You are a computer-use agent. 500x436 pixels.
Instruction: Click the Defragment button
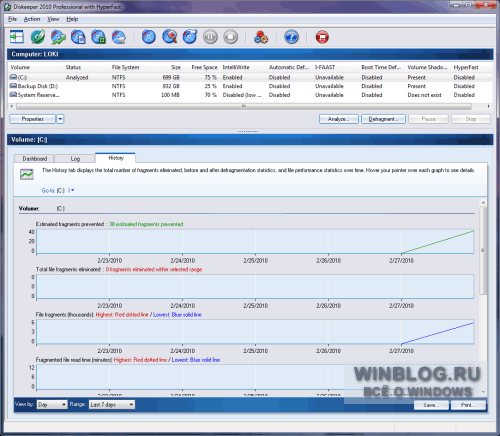383,119
